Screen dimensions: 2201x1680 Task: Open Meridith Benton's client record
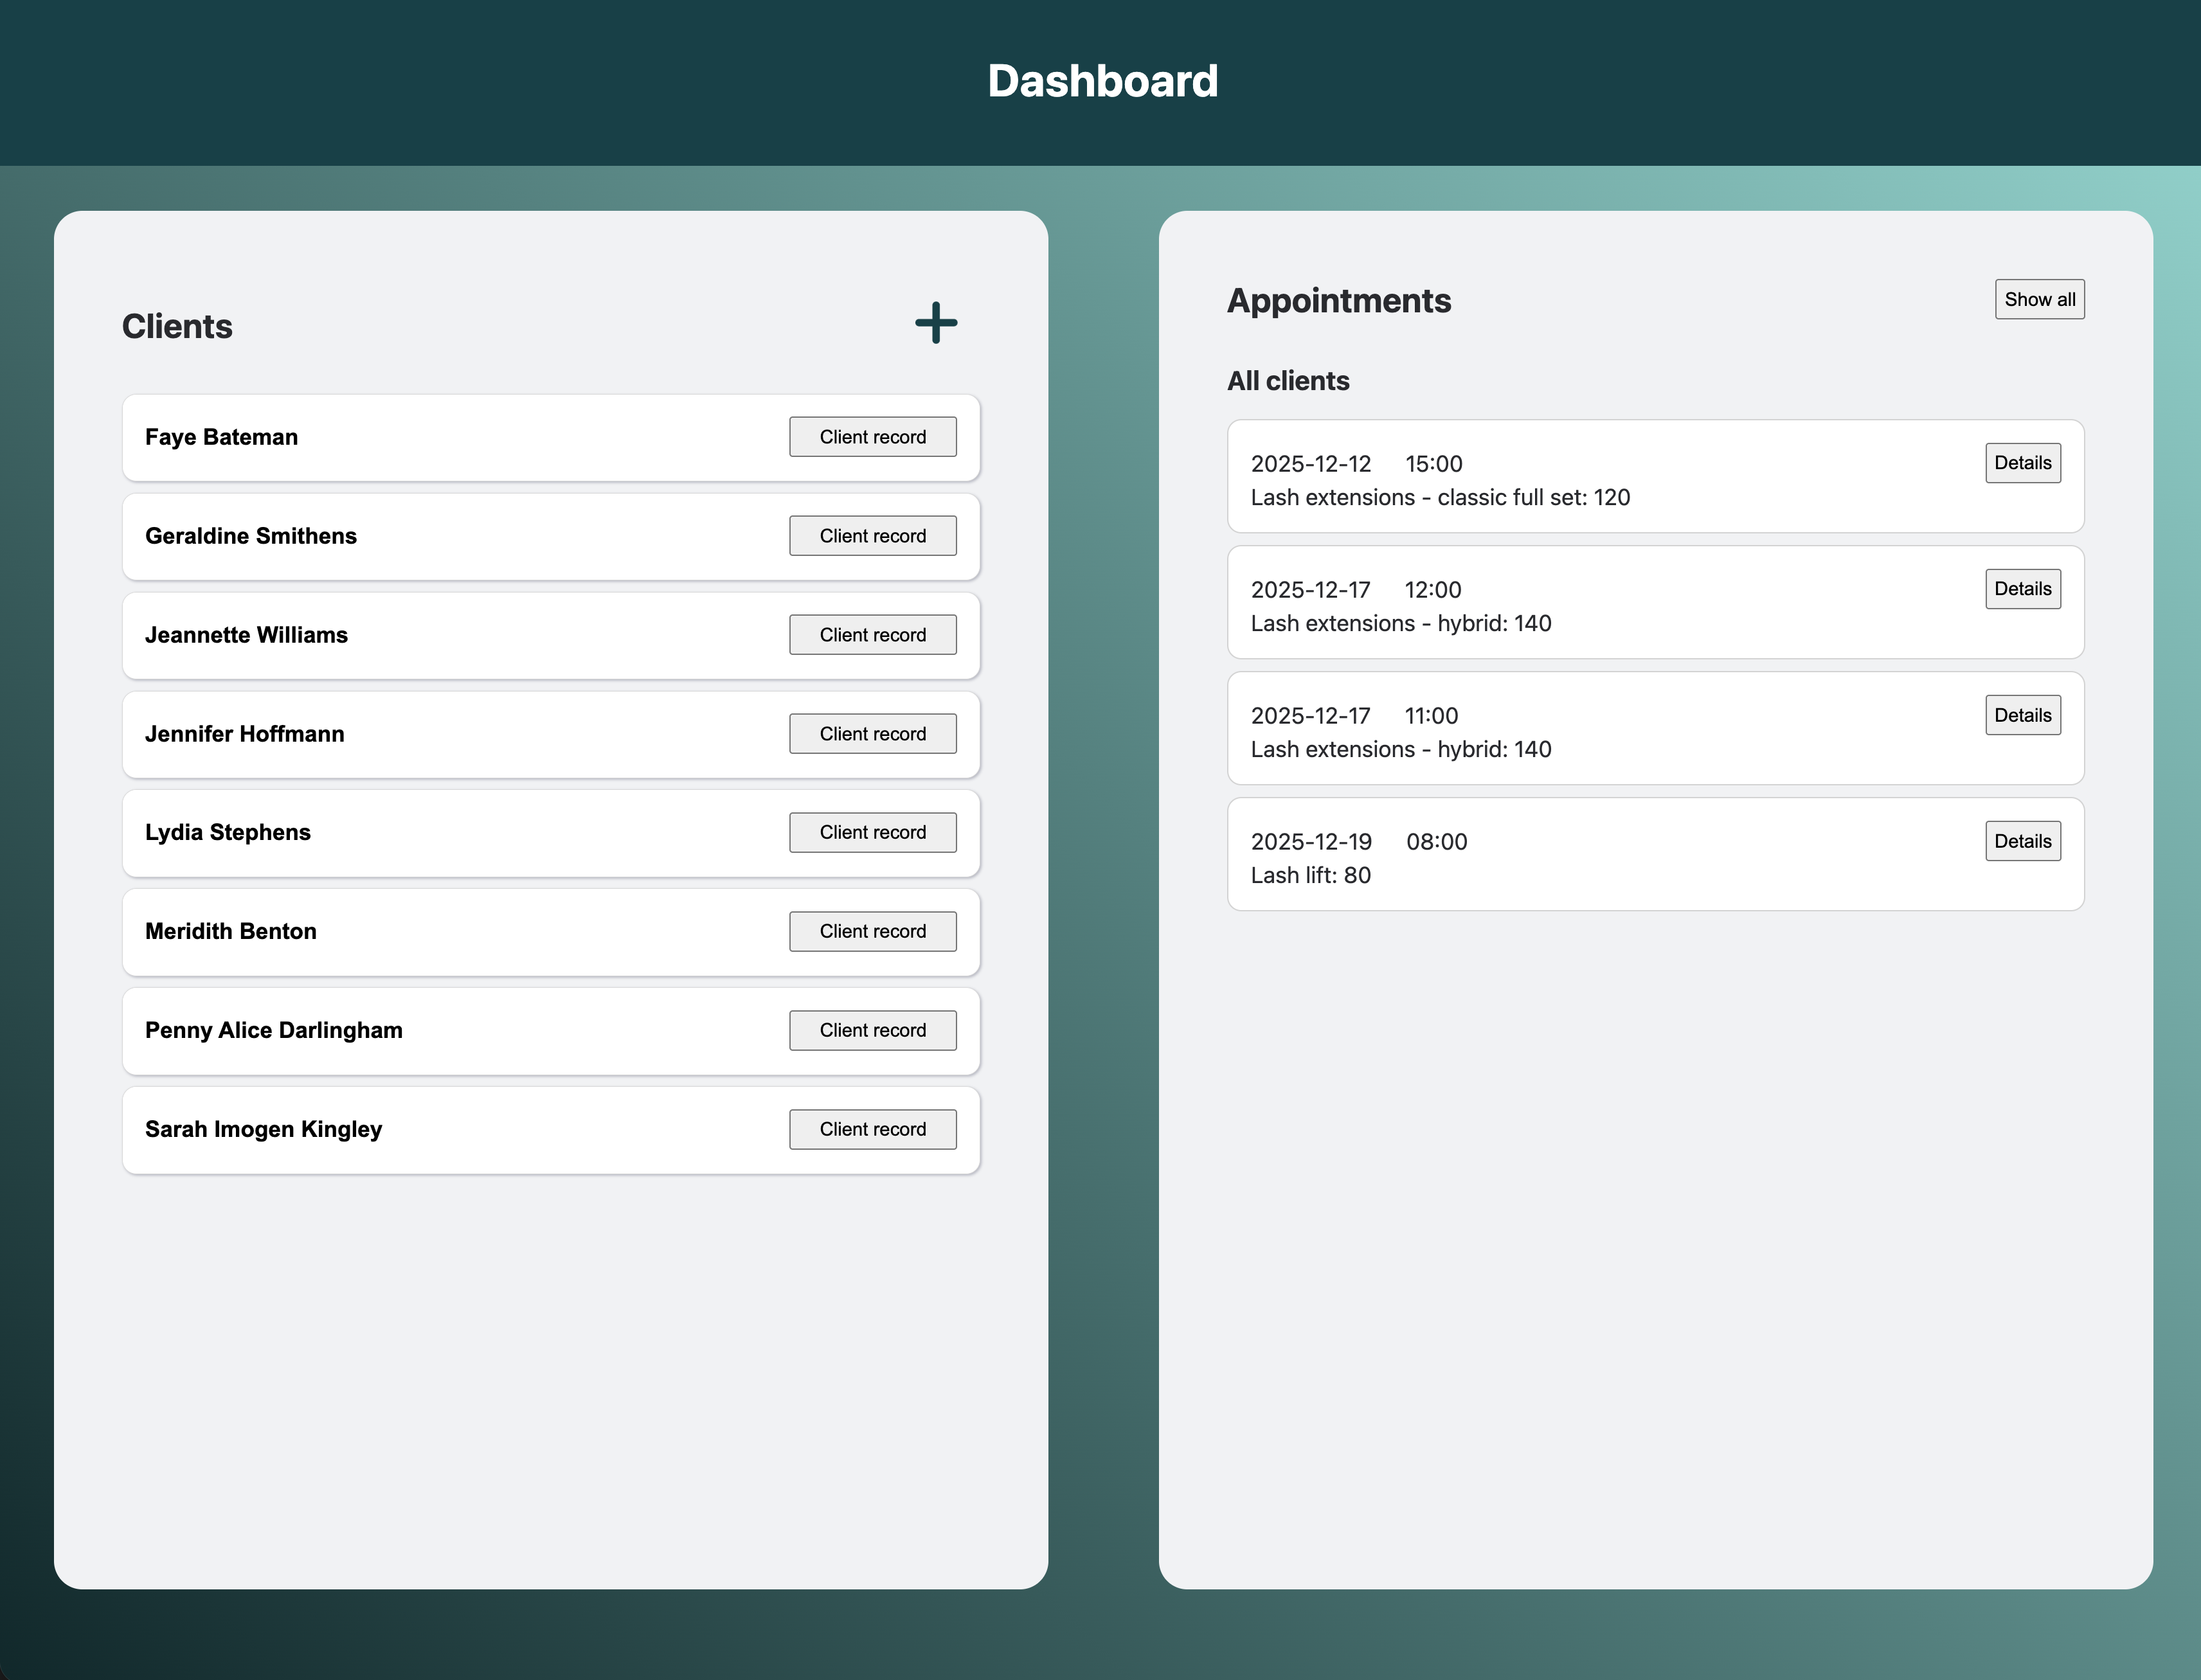[872, 930]
